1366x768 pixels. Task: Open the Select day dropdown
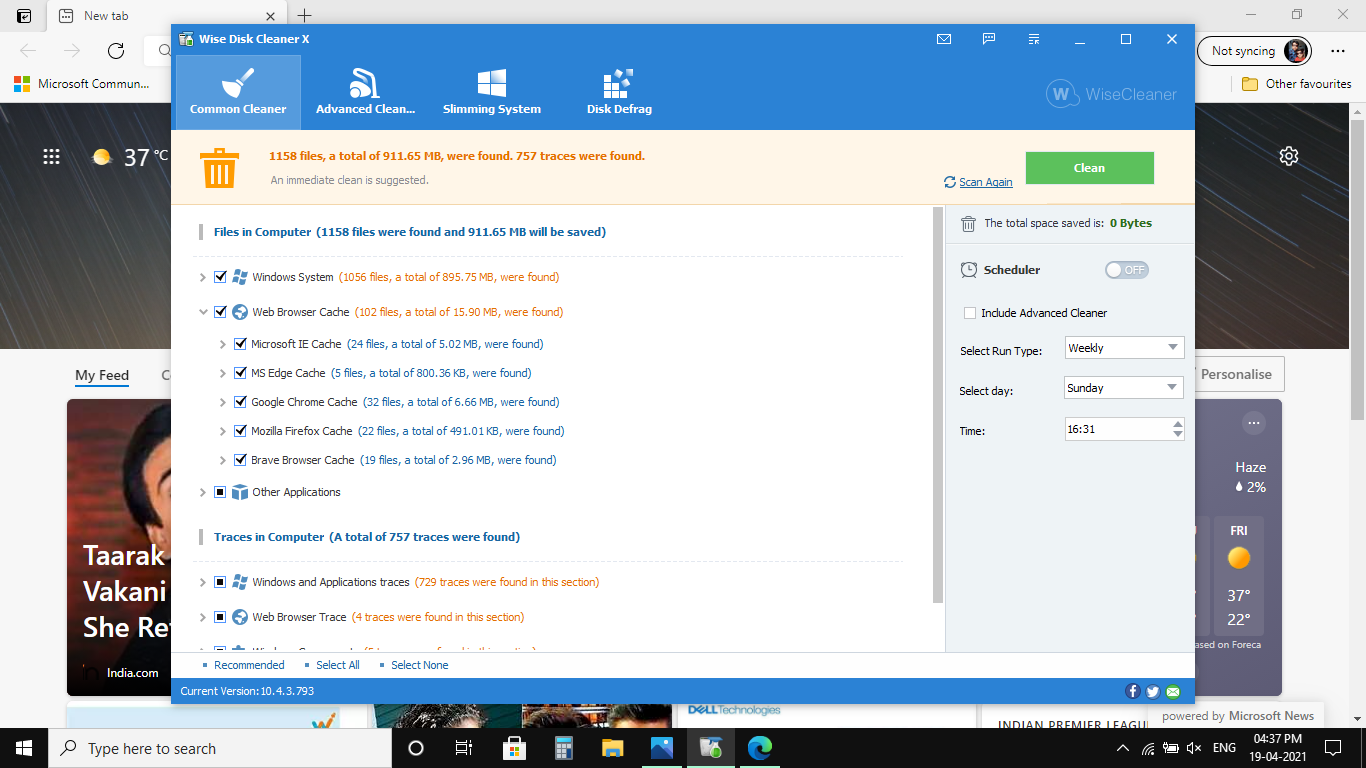click(x=1125, y=388)
